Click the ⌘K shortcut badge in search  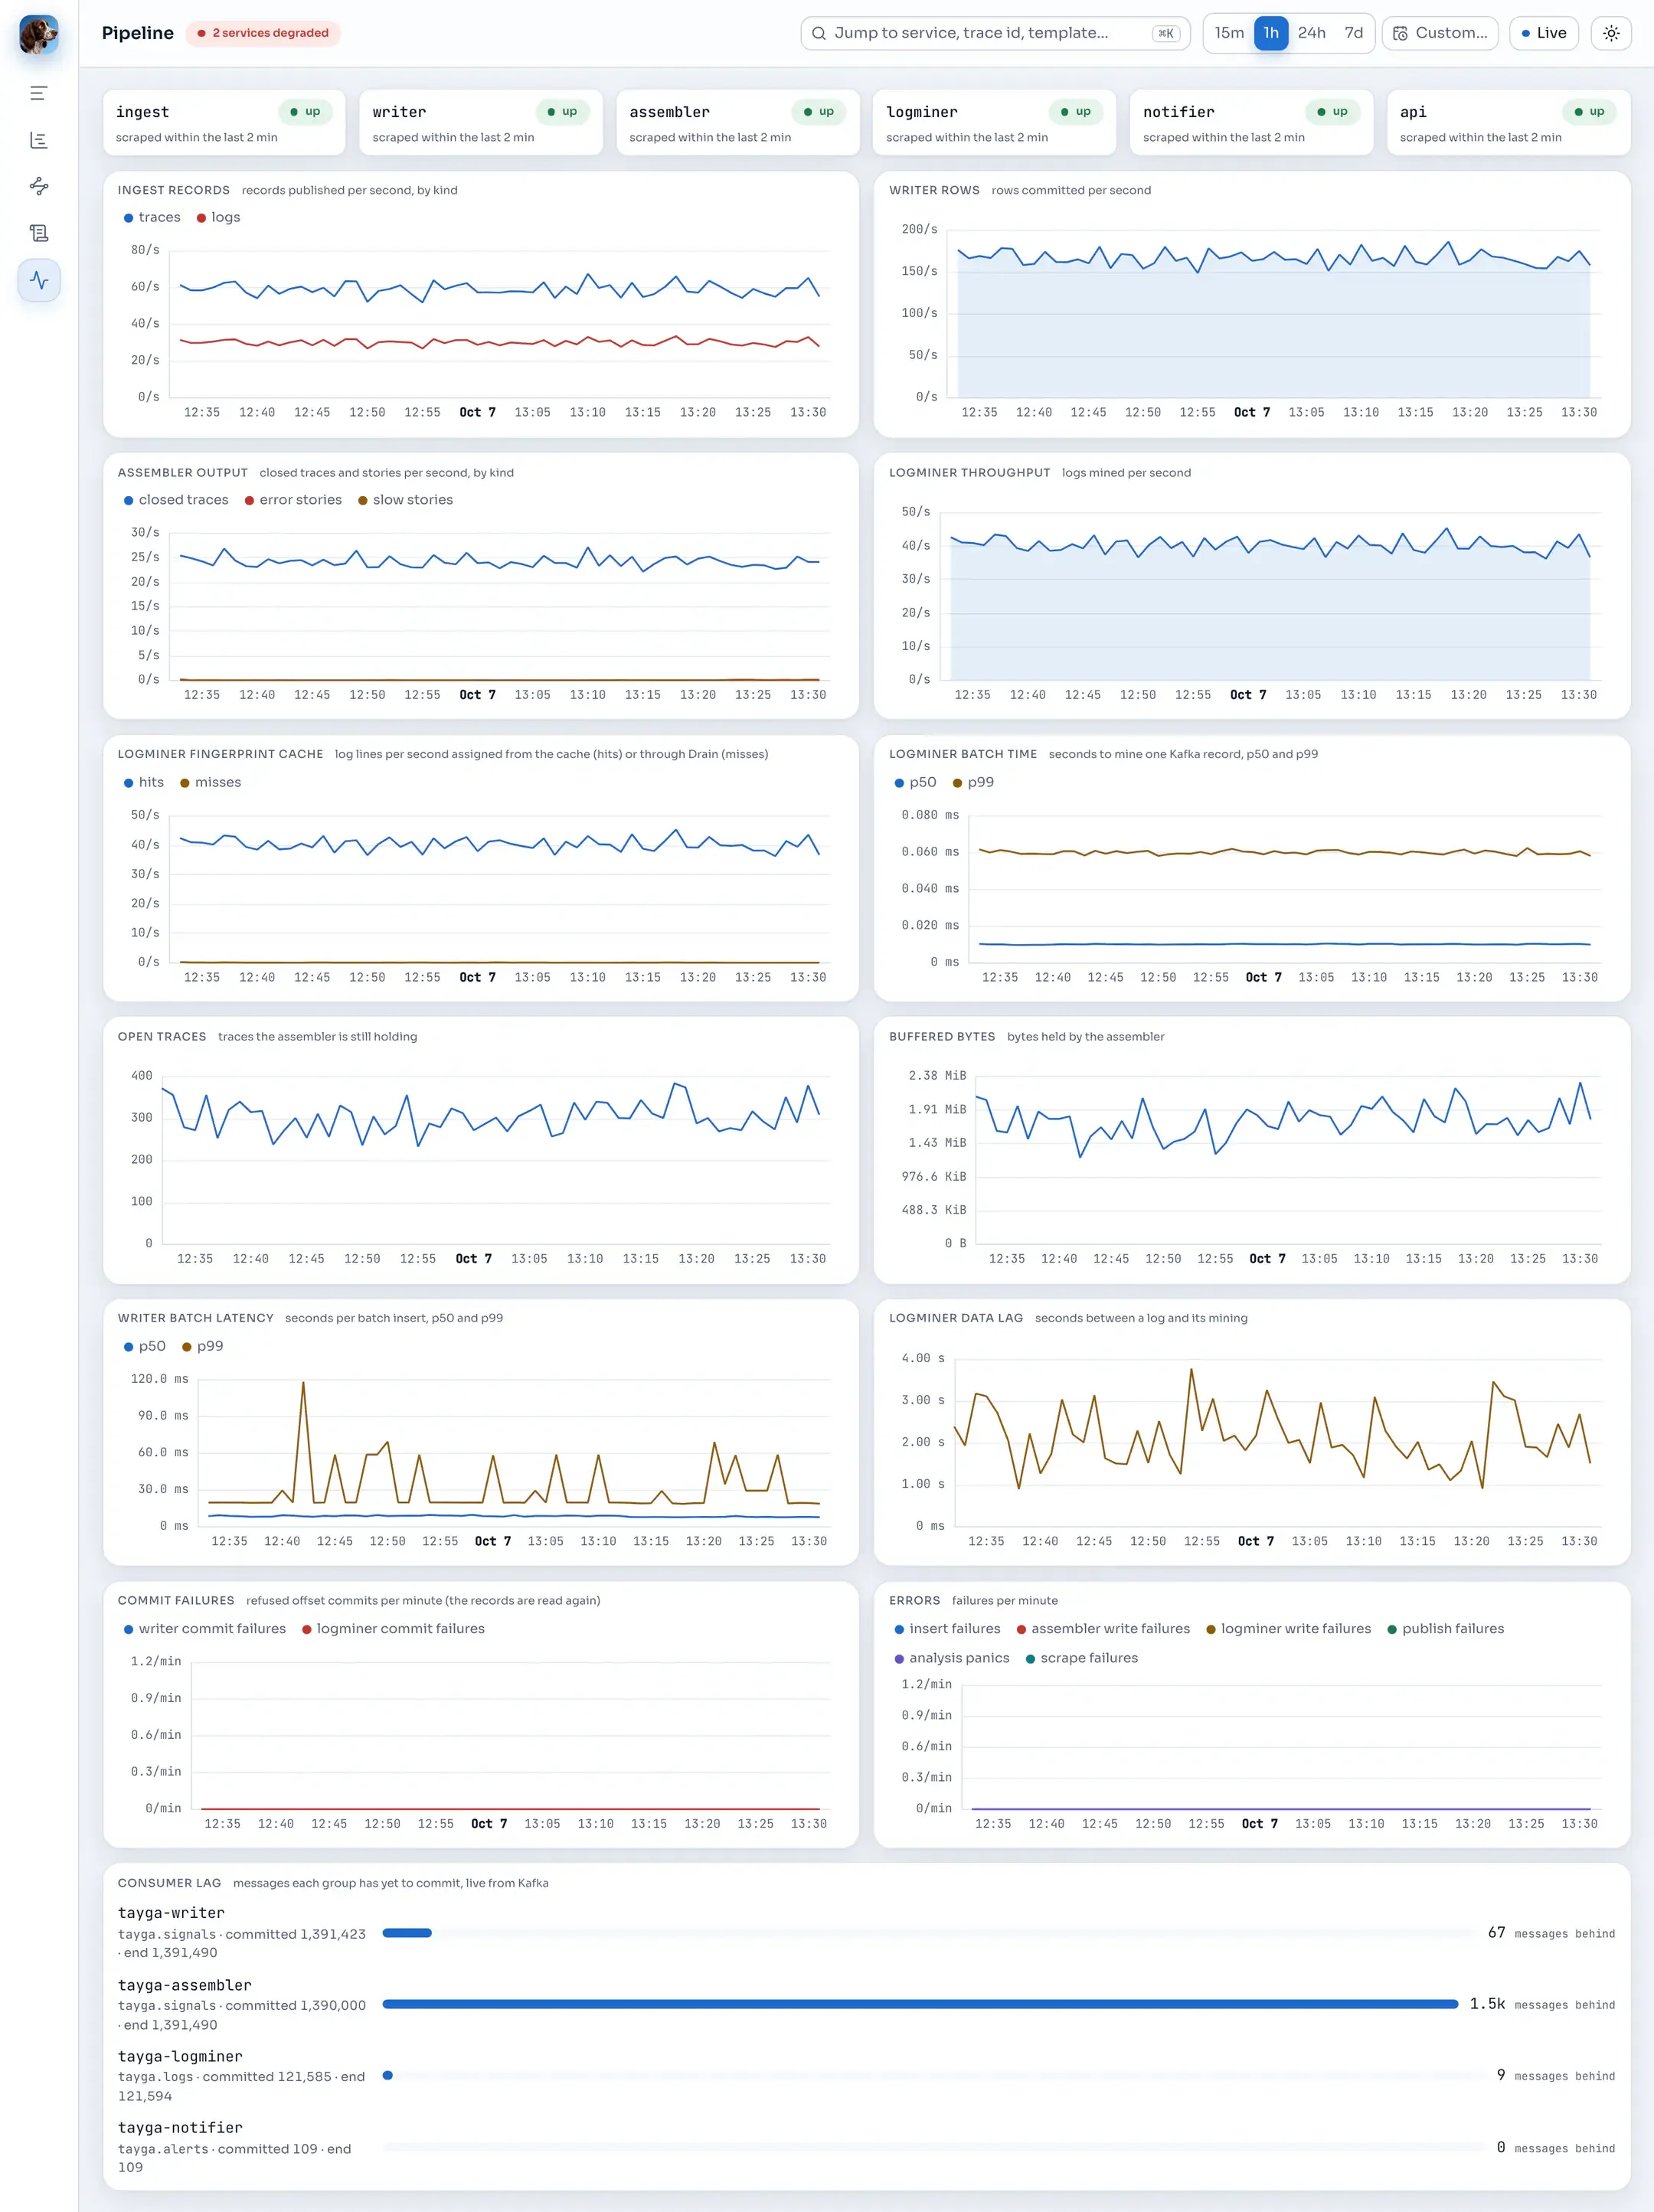point(1165,33)
